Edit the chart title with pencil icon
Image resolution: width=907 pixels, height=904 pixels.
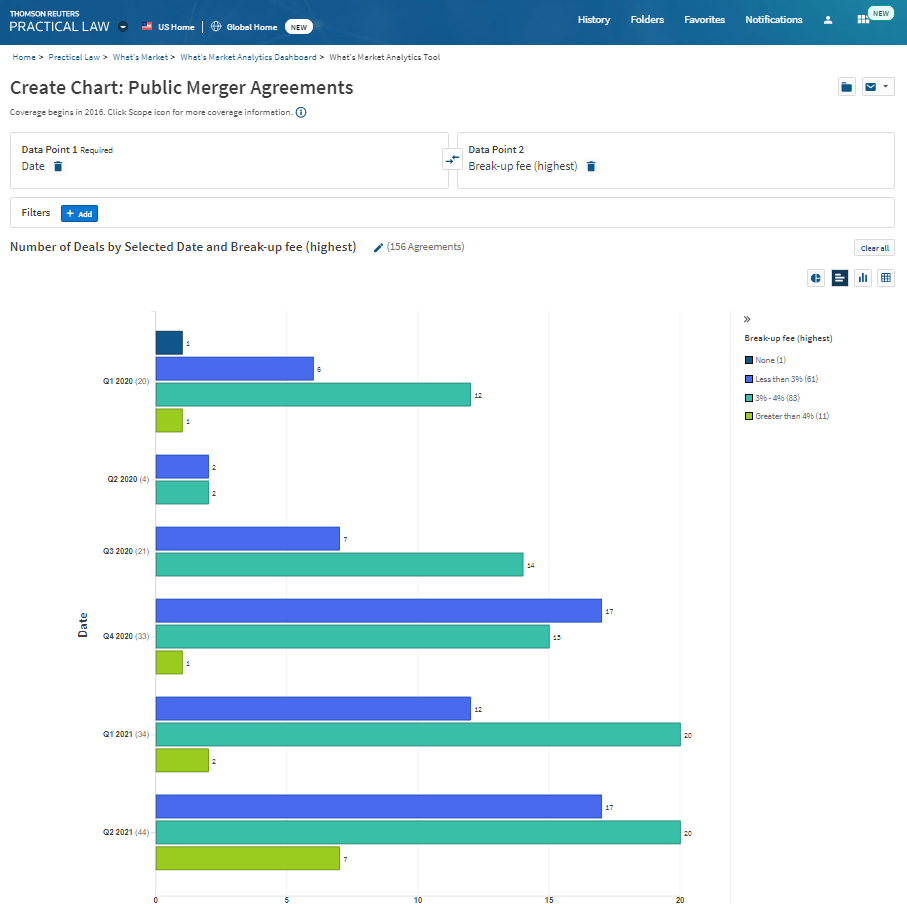(x=378, y=247)
